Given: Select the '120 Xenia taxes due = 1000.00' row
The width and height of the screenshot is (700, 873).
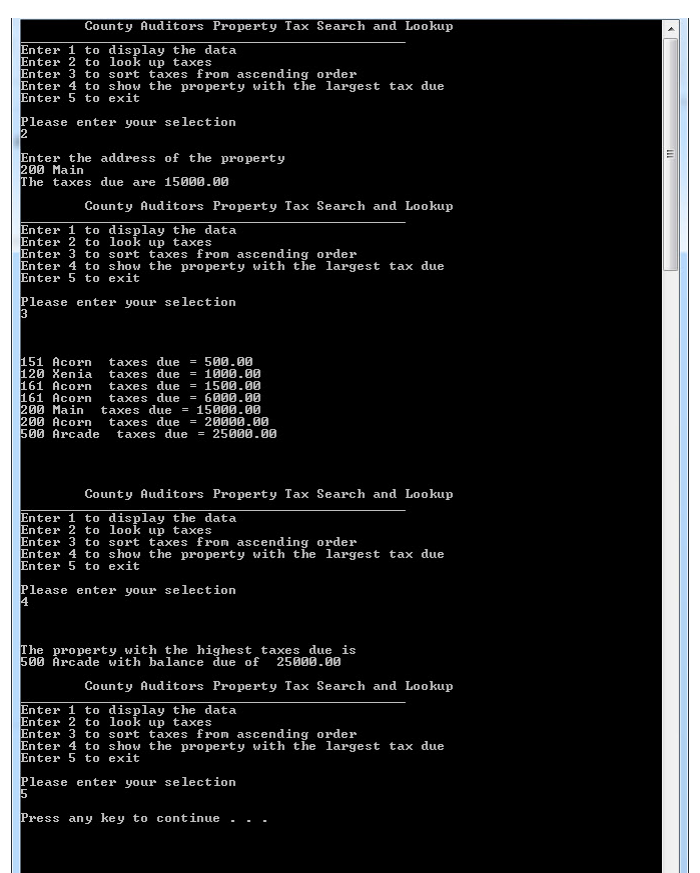Looking at the screenshot, I should [140, 374].
